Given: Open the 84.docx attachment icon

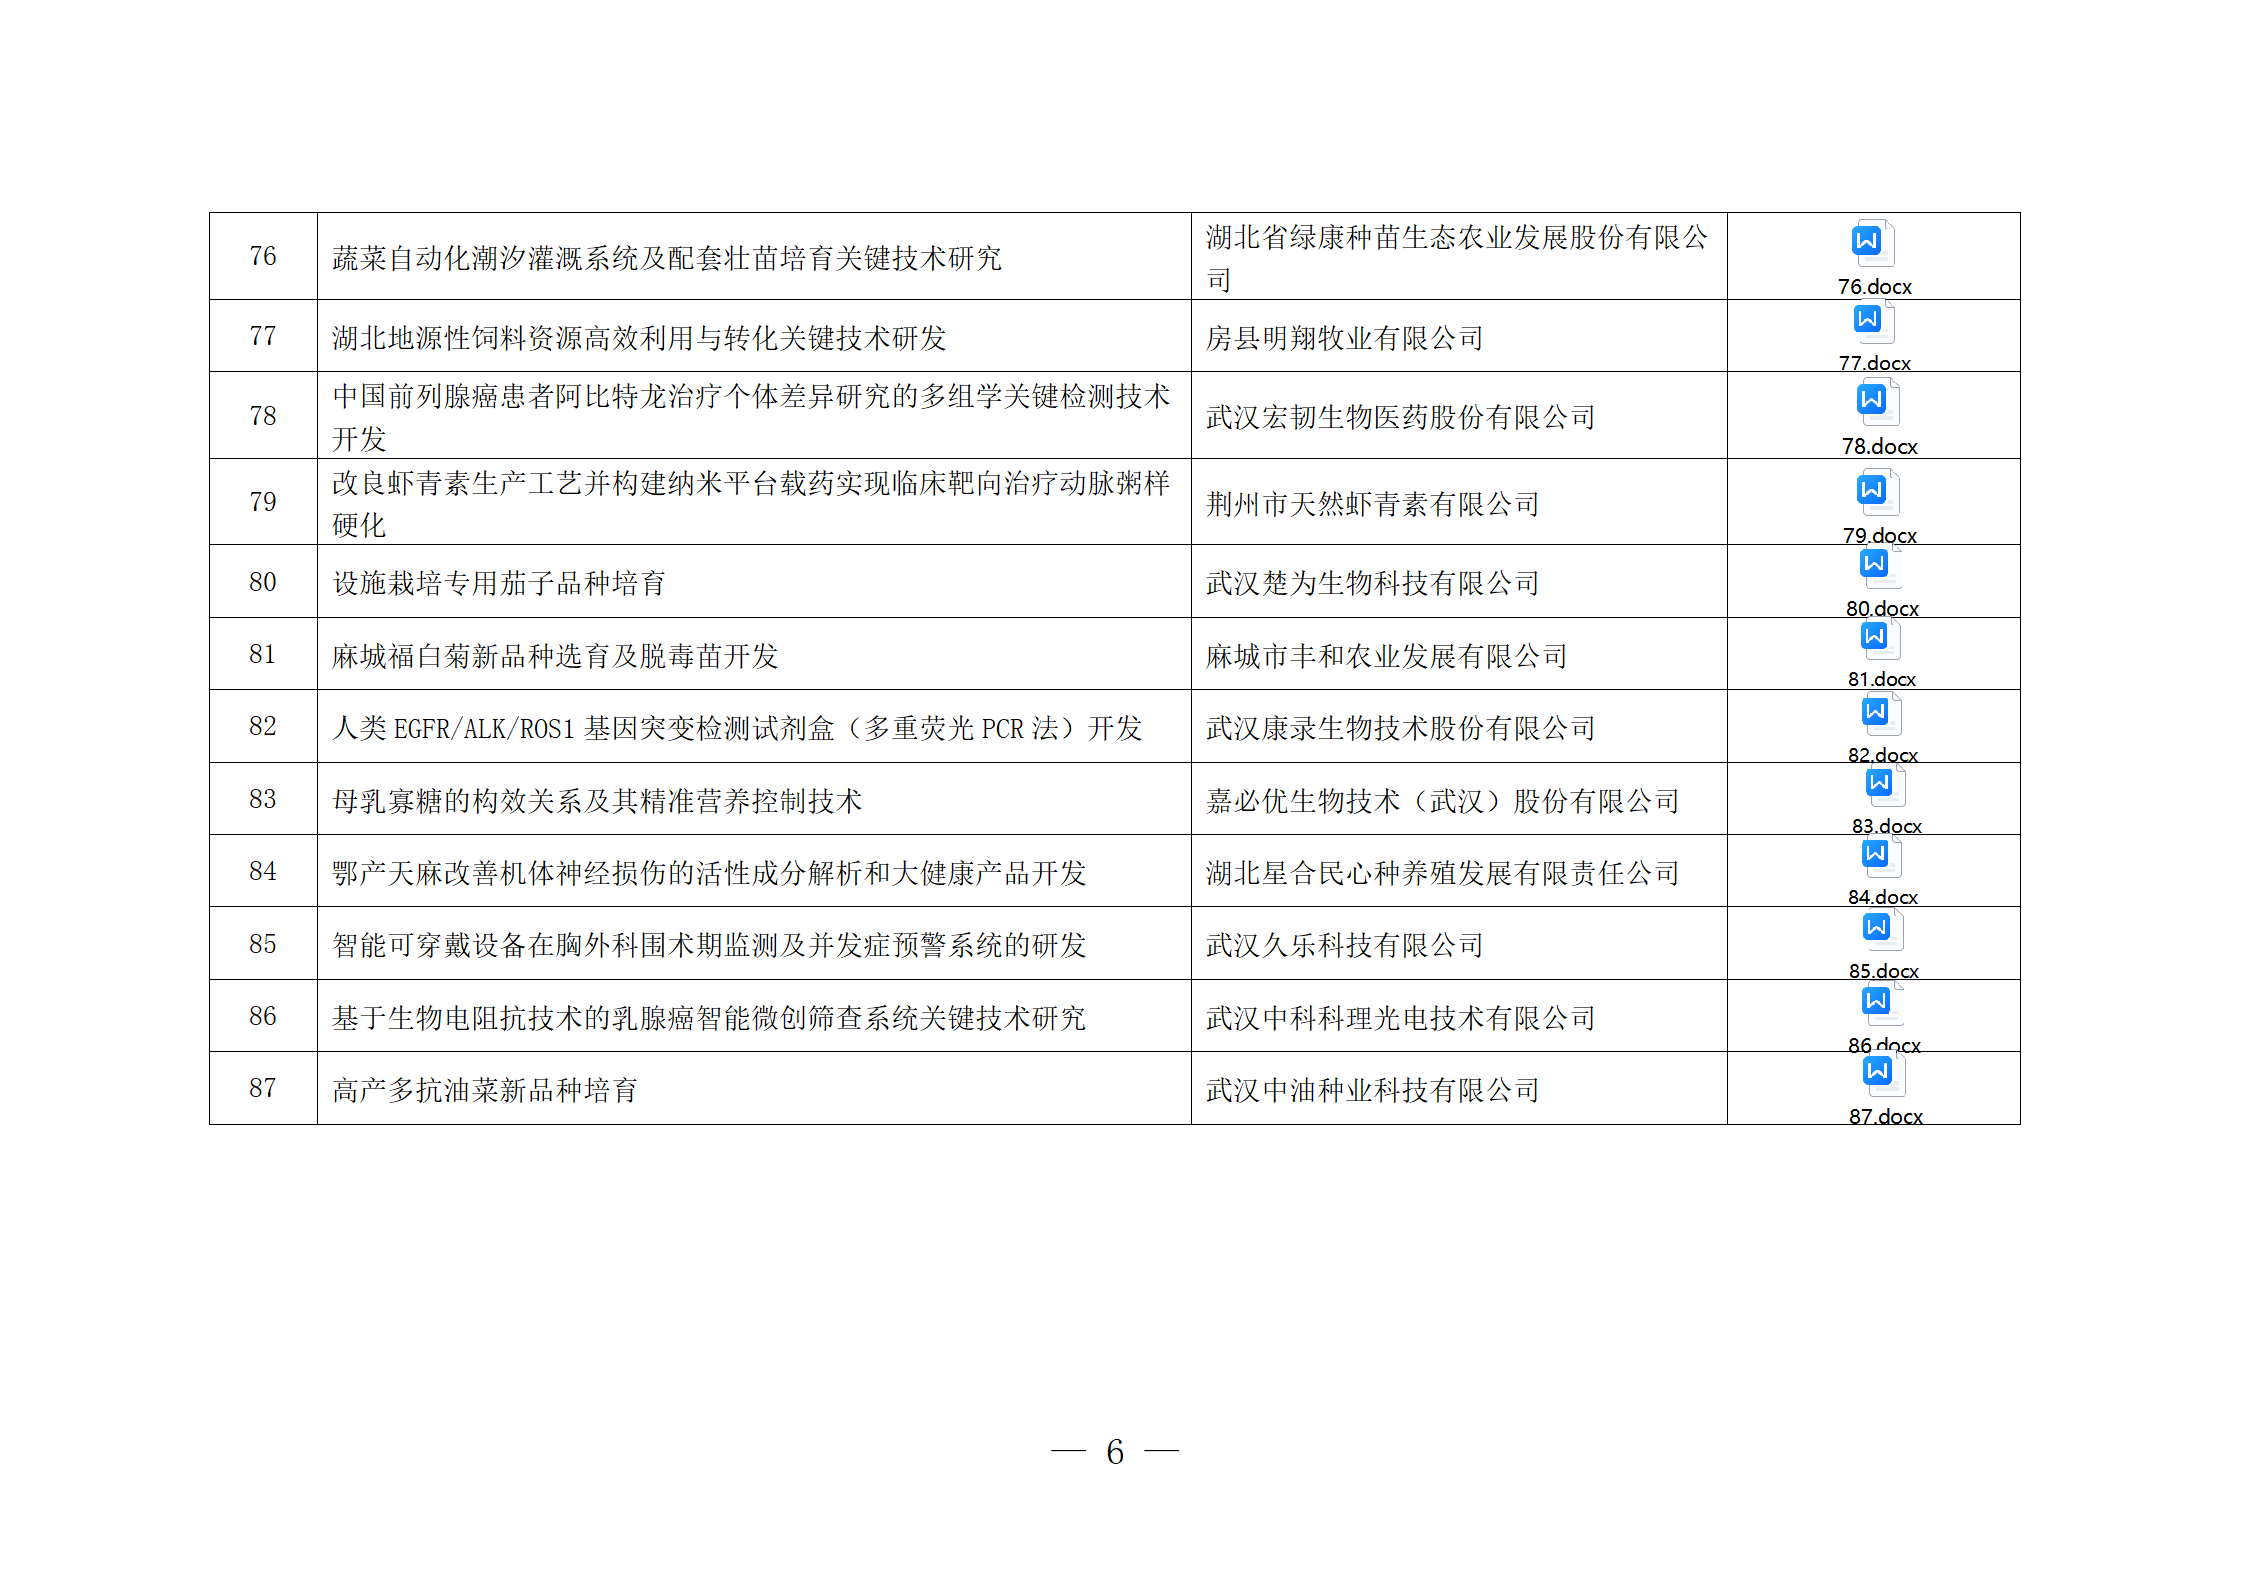Looking at the screenshot, I should pyautogui.click(x=1880, y=856).
